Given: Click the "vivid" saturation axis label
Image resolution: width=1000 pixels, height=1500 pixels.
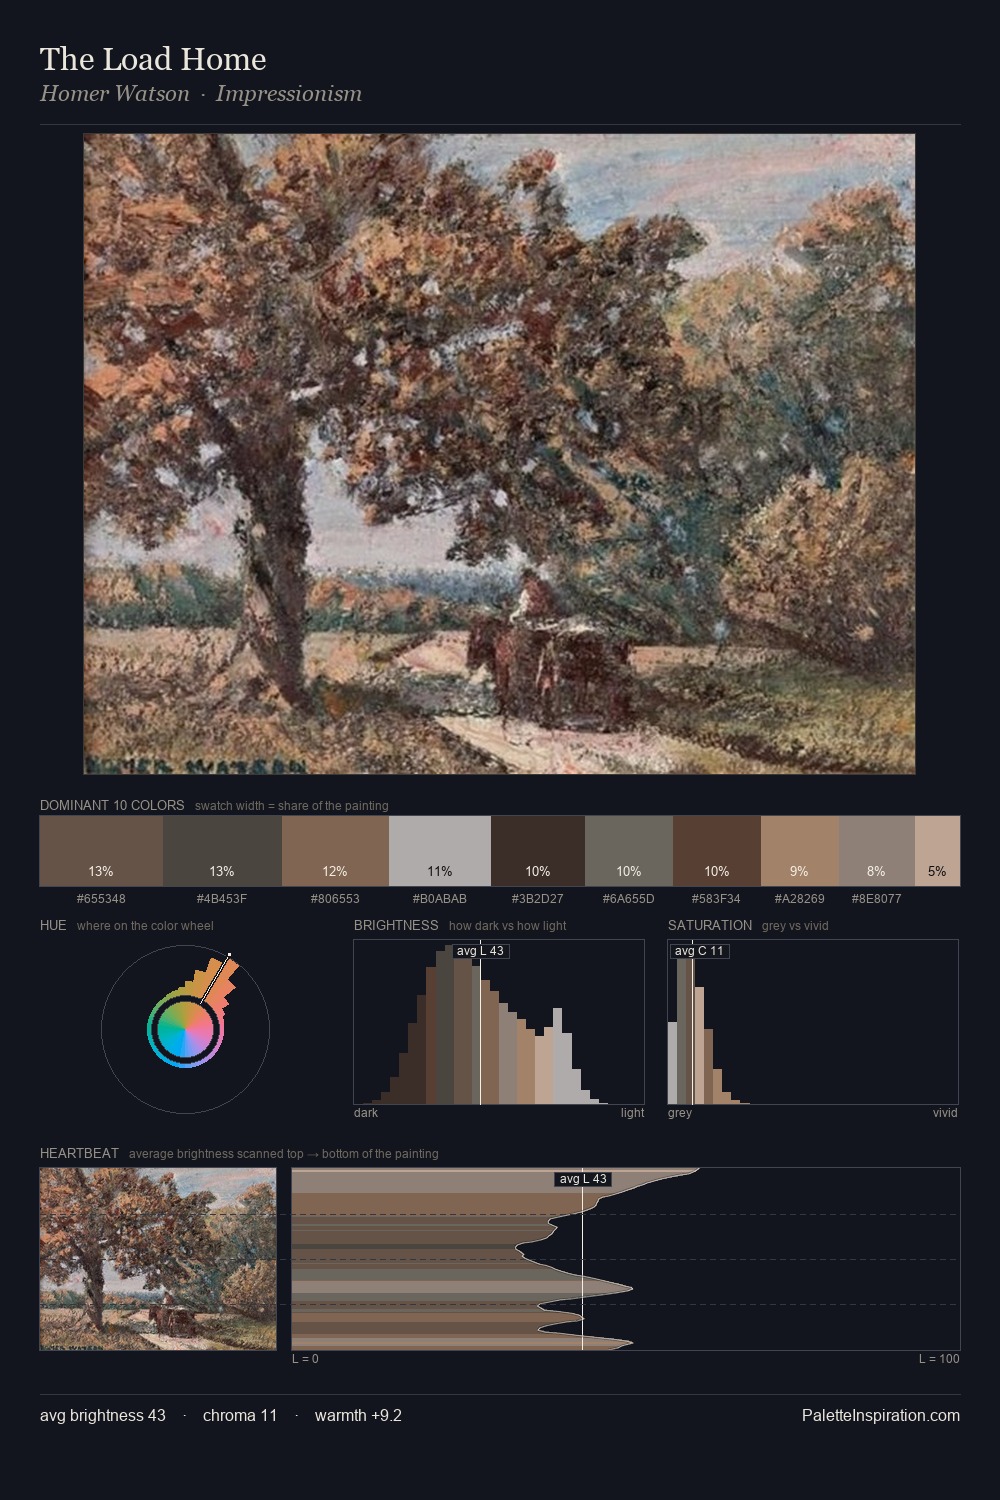Looking at the screenshot, I should click(x=945, y=1112).
